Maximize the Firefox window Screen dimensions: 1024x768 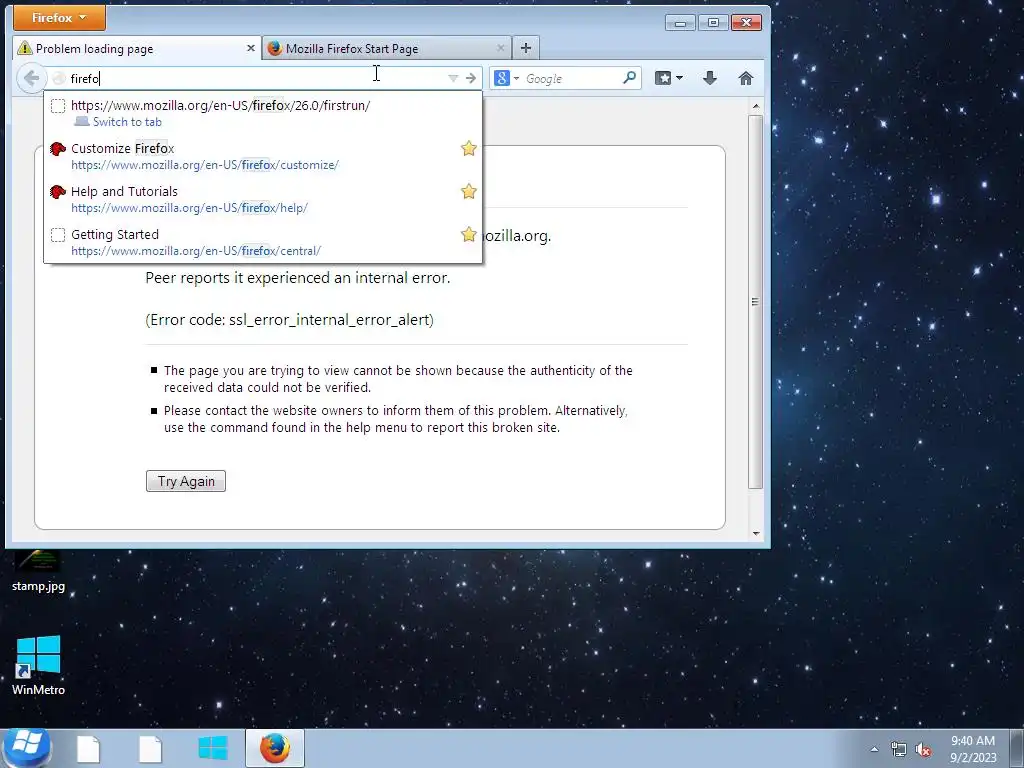[713, 23]
